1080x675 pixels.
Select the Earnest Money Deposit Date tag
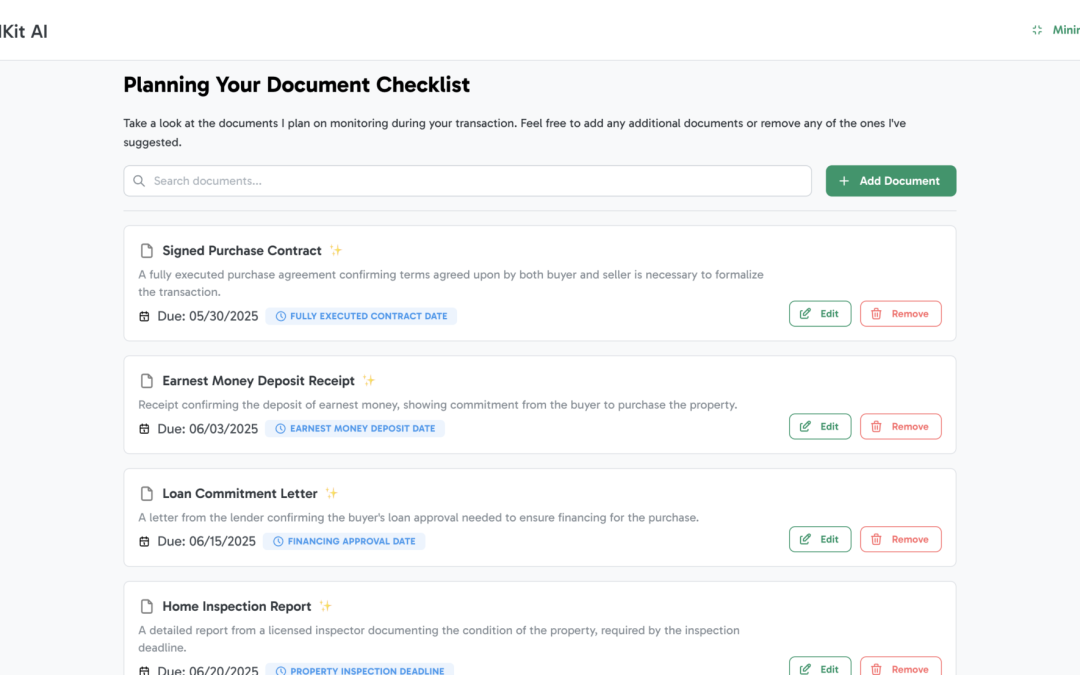pyautogui.click(x=355, y=429)
